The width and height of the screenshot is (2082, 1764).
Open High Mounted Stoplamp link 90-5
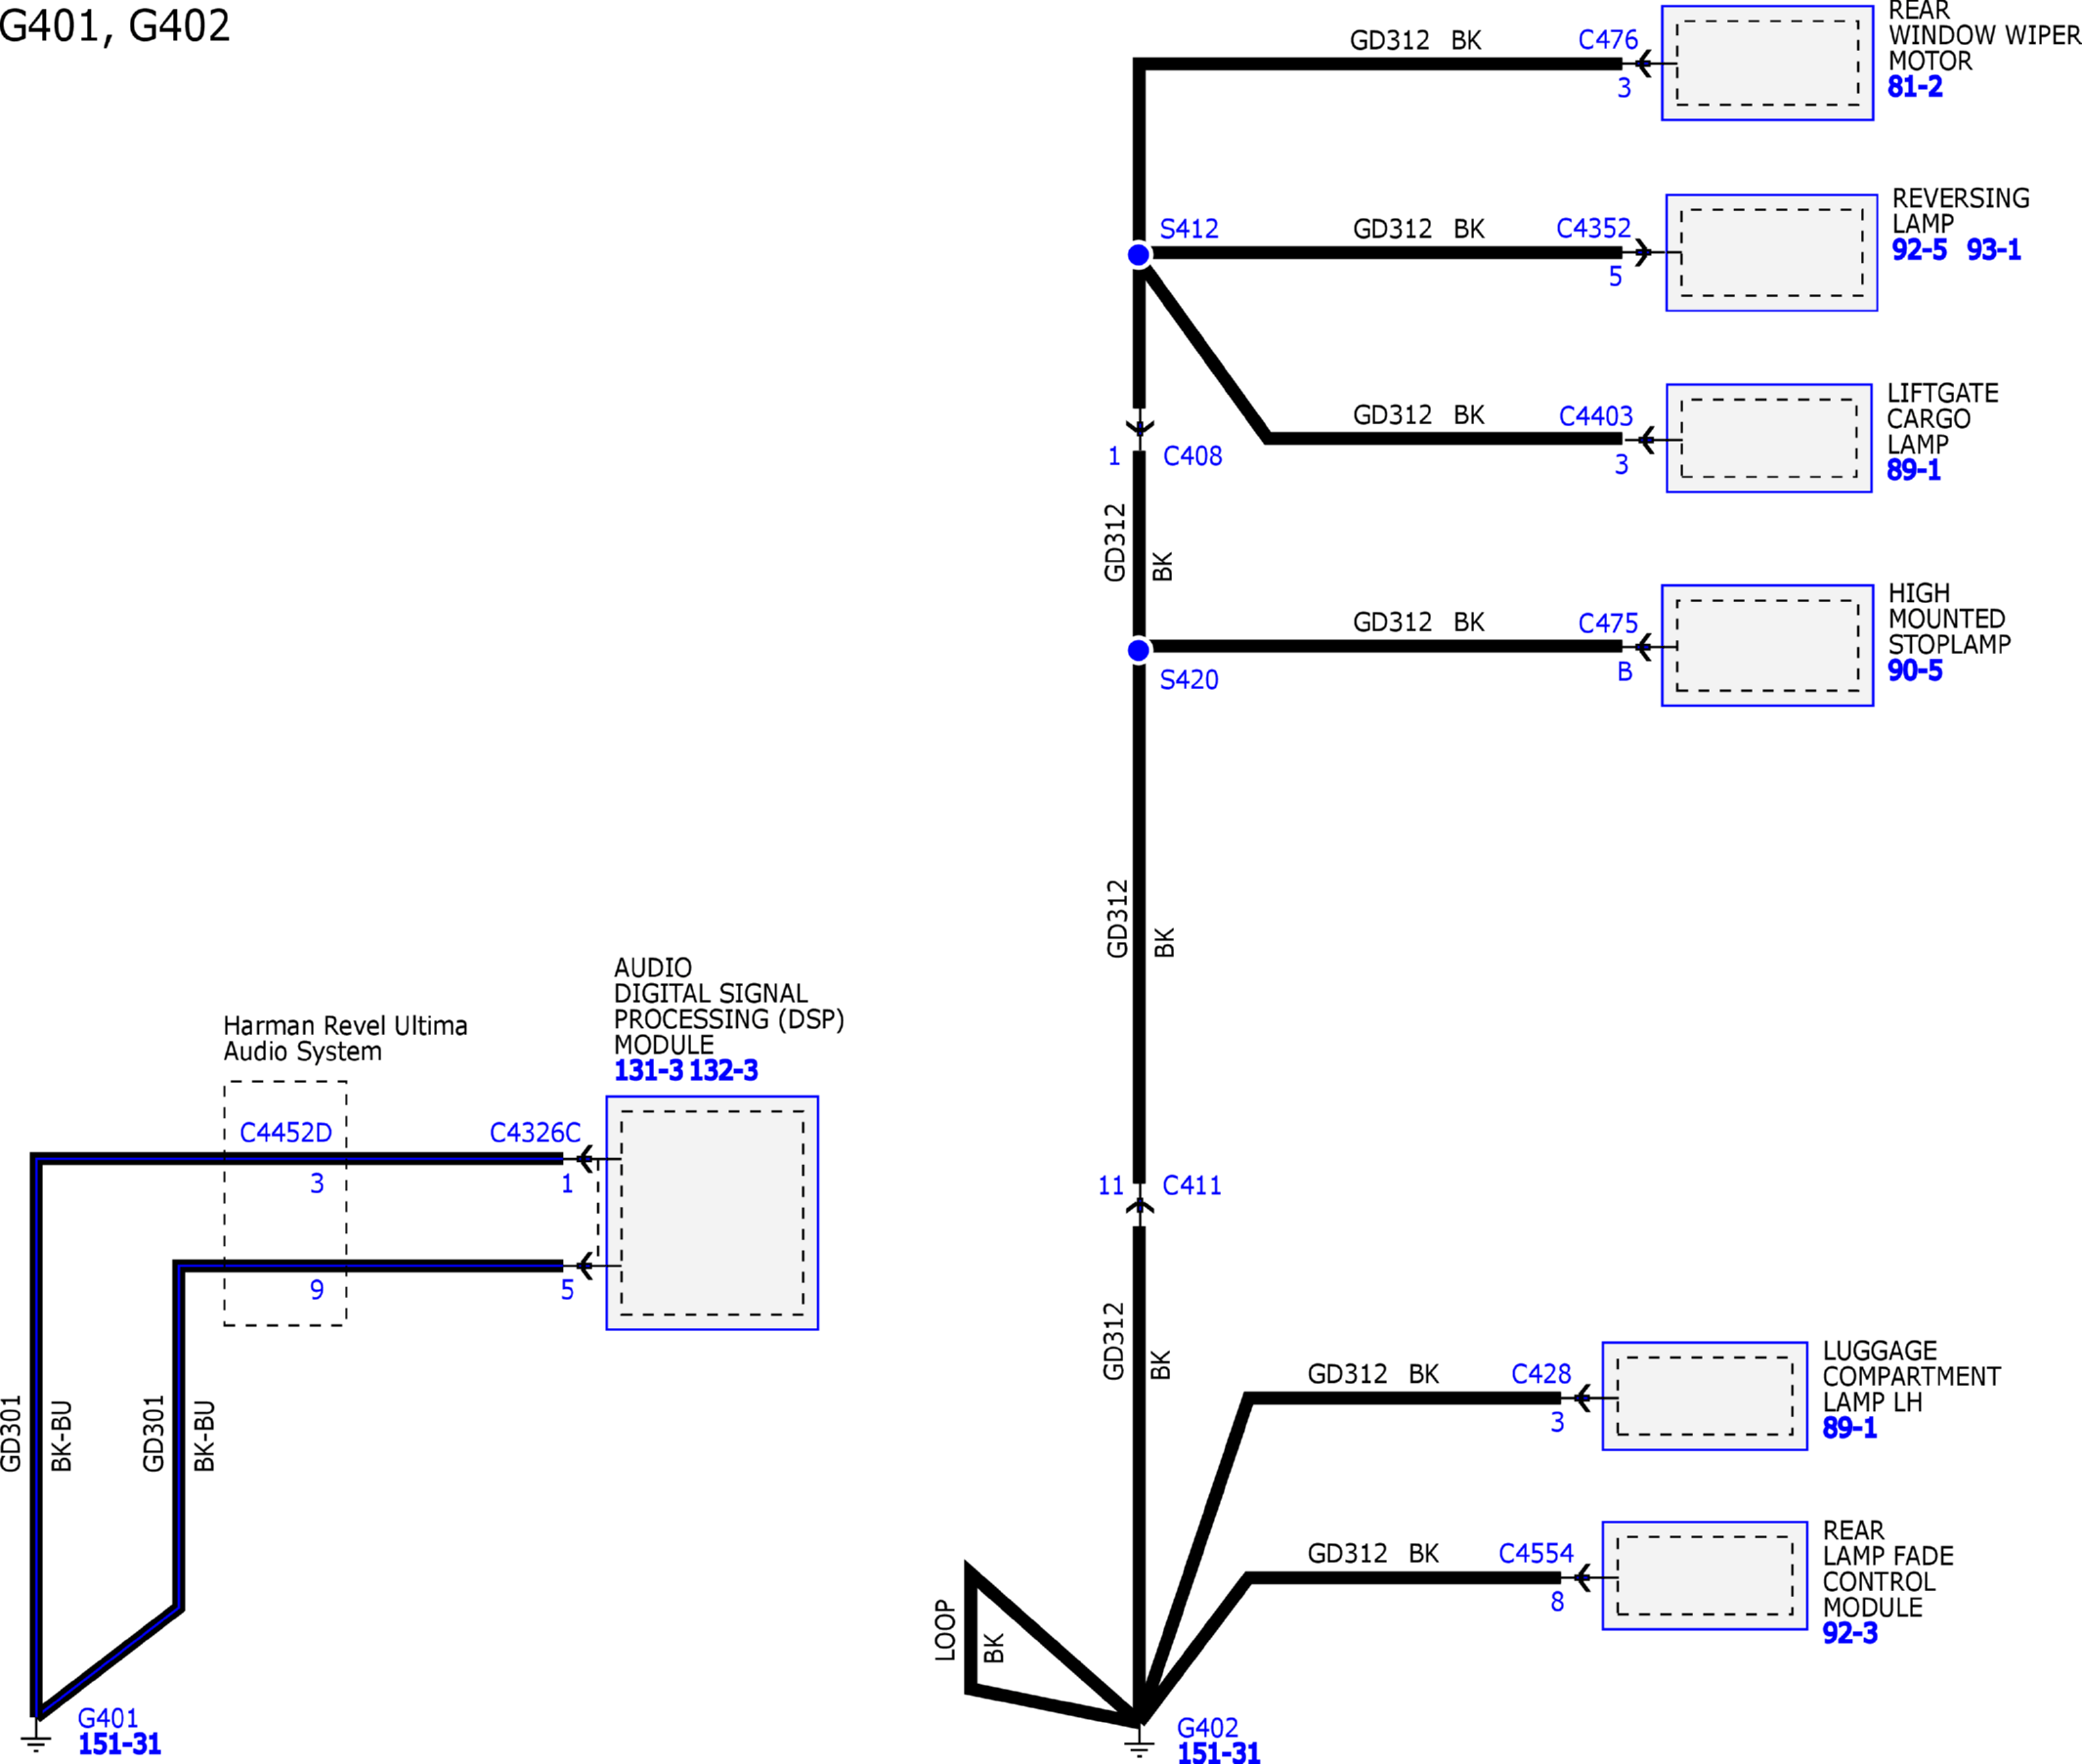pos(1915,671)
